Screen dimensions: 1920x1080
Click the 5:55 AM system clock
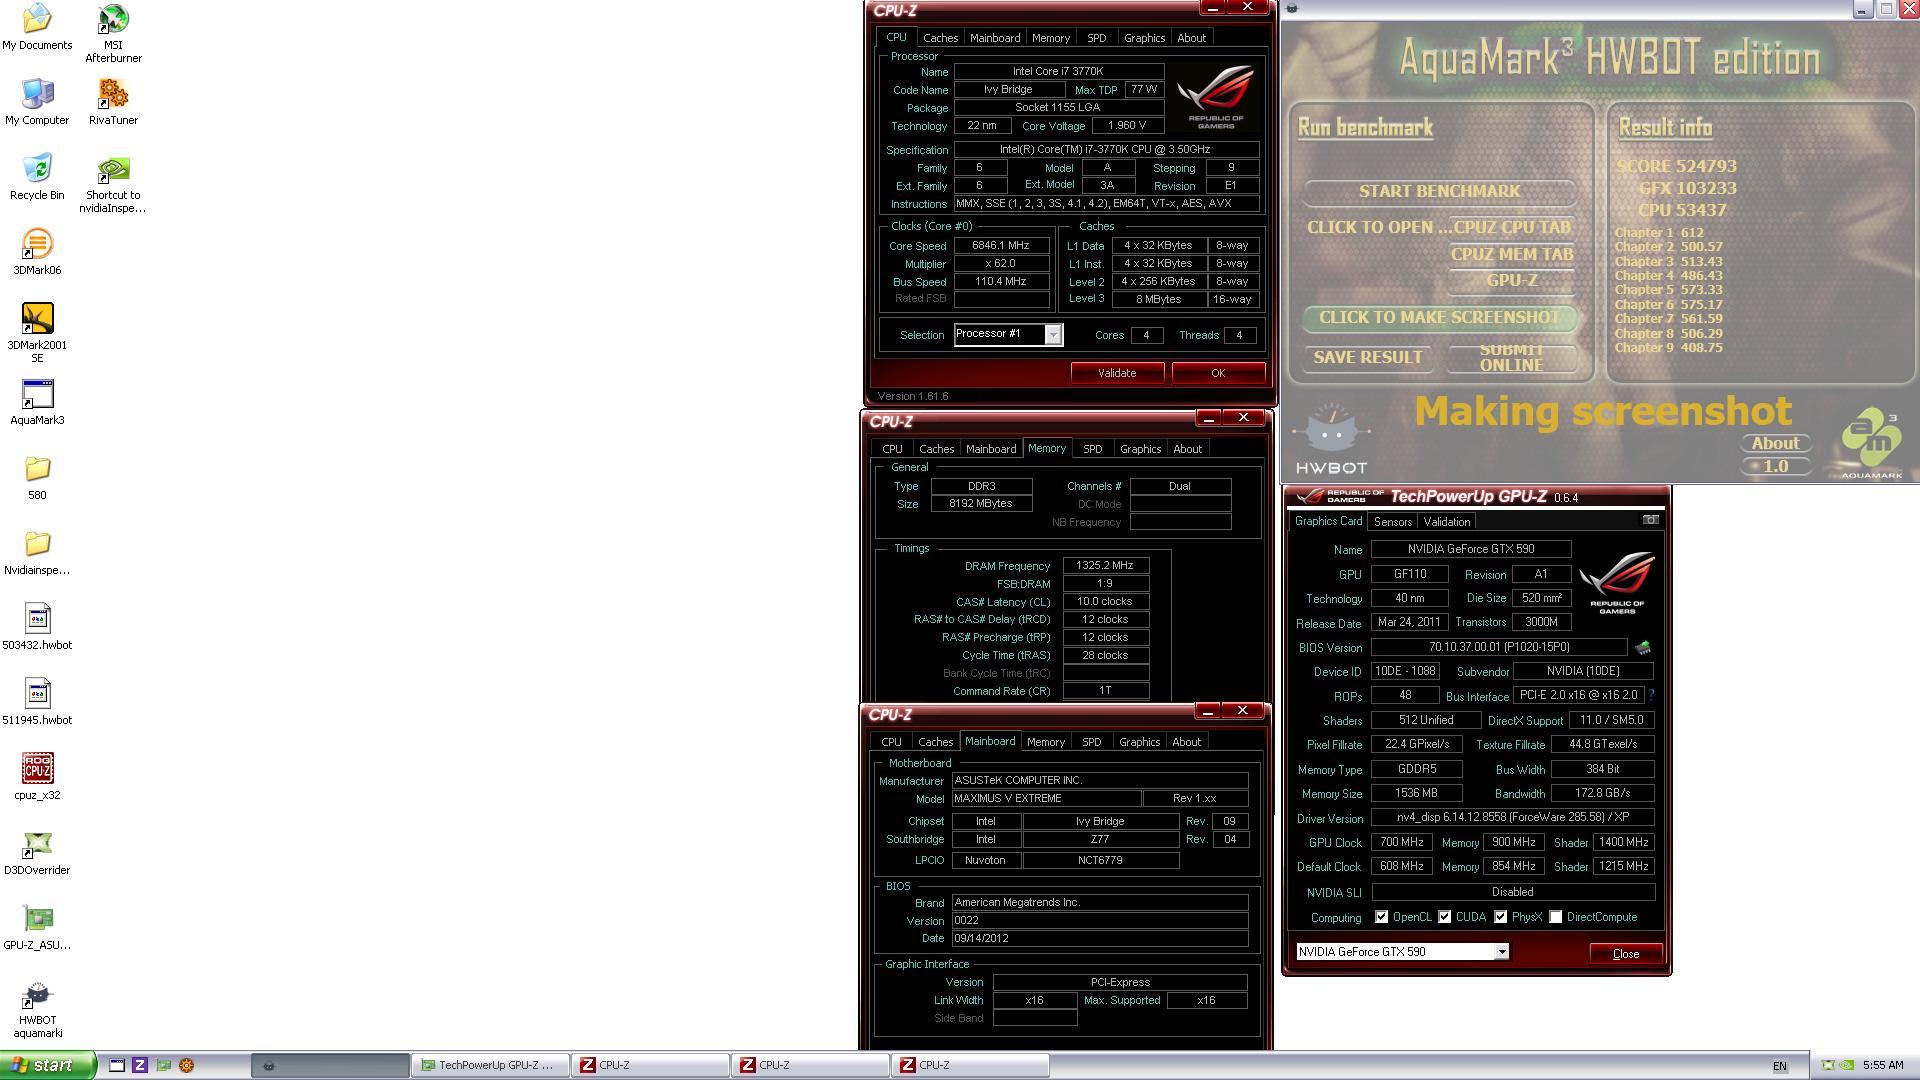[1882, 1066]
